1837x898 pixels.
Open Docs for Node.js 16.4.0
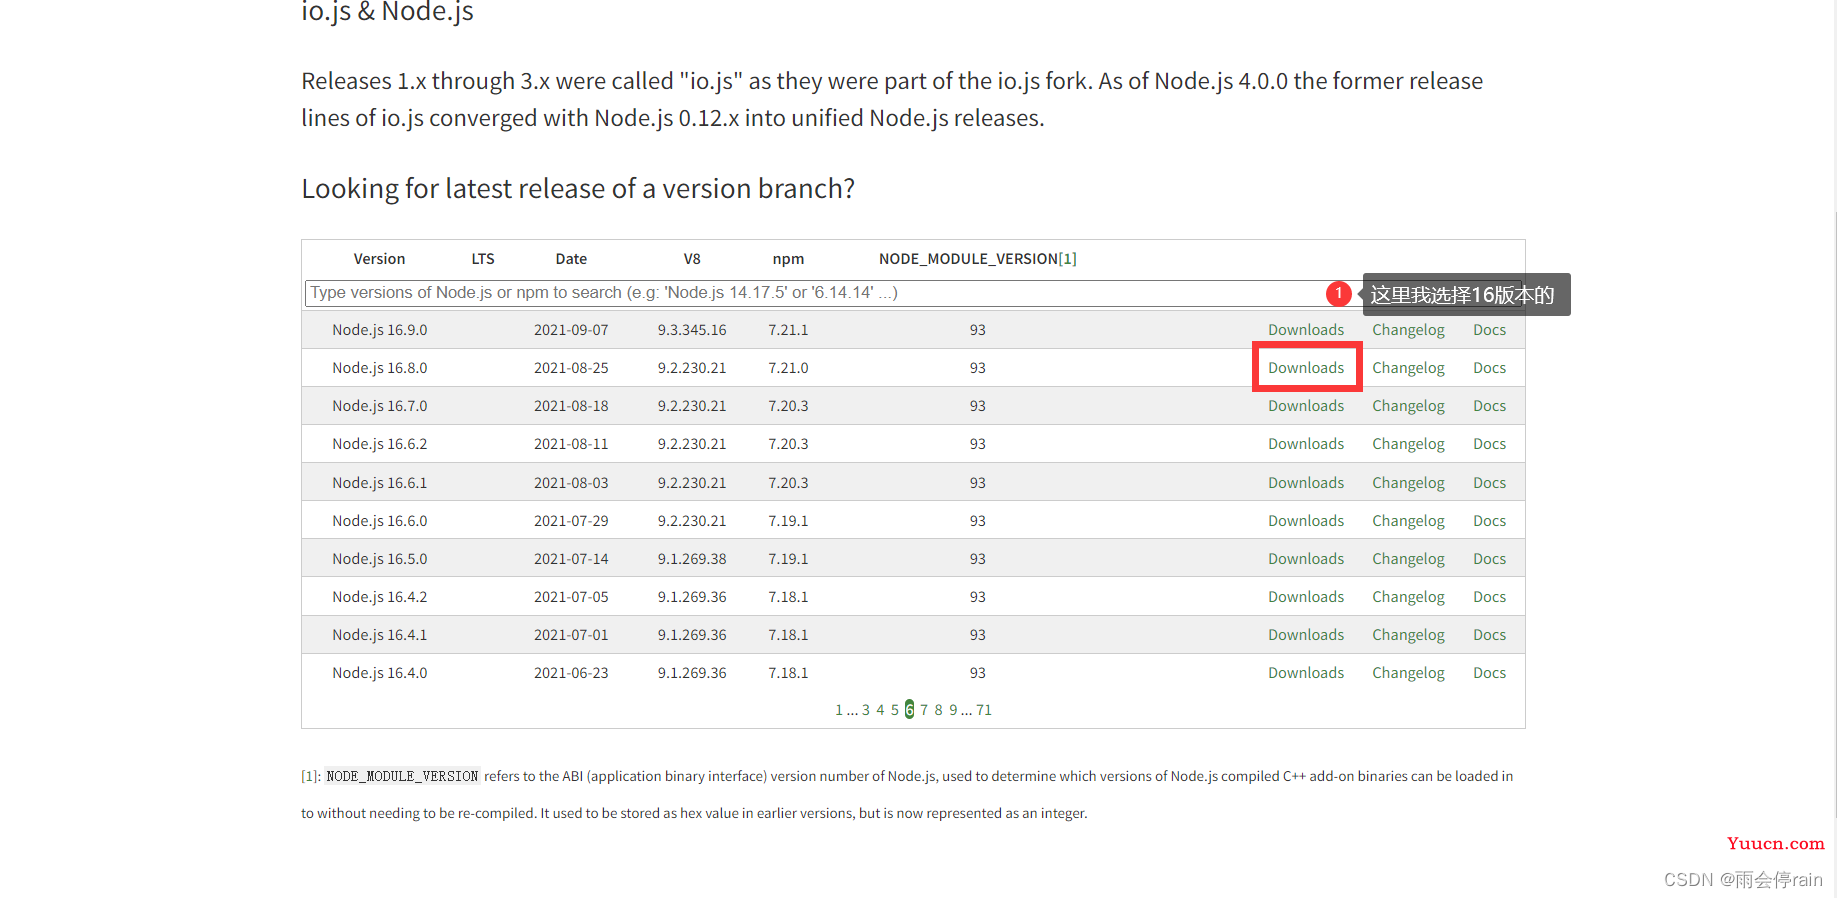tap(1489, 673)
